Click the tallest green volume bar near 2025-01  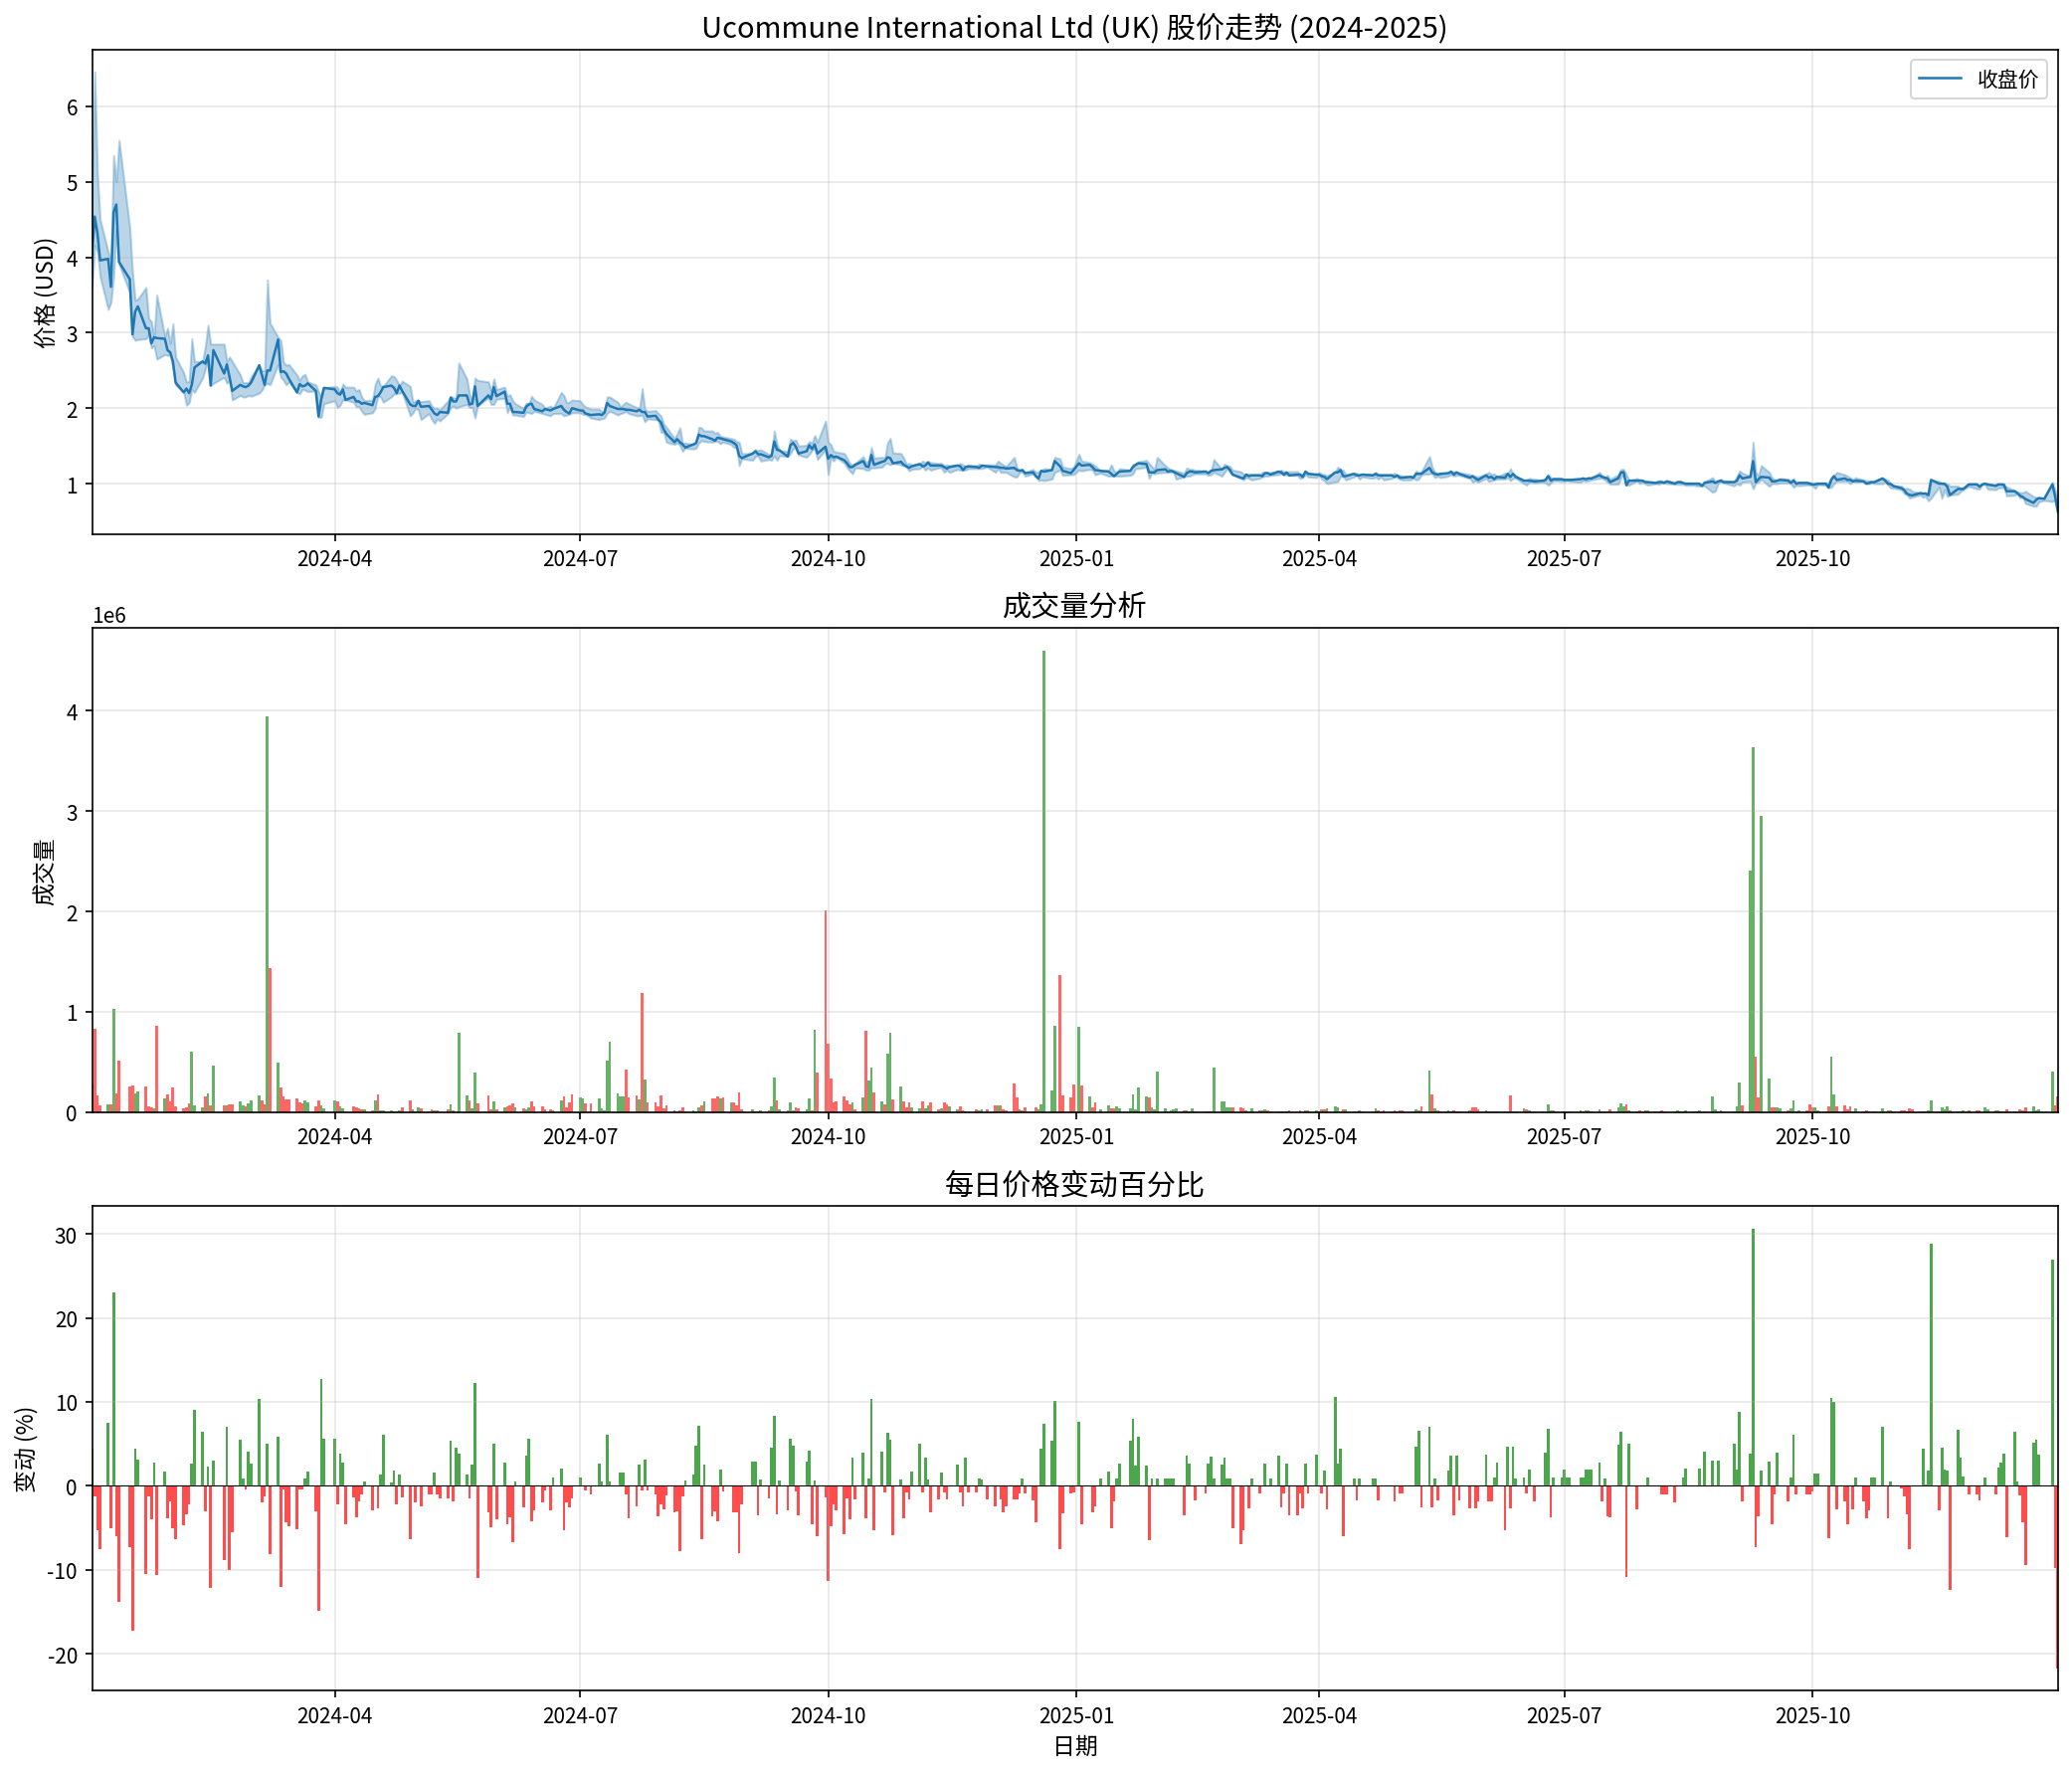[x=1044, y=880]
